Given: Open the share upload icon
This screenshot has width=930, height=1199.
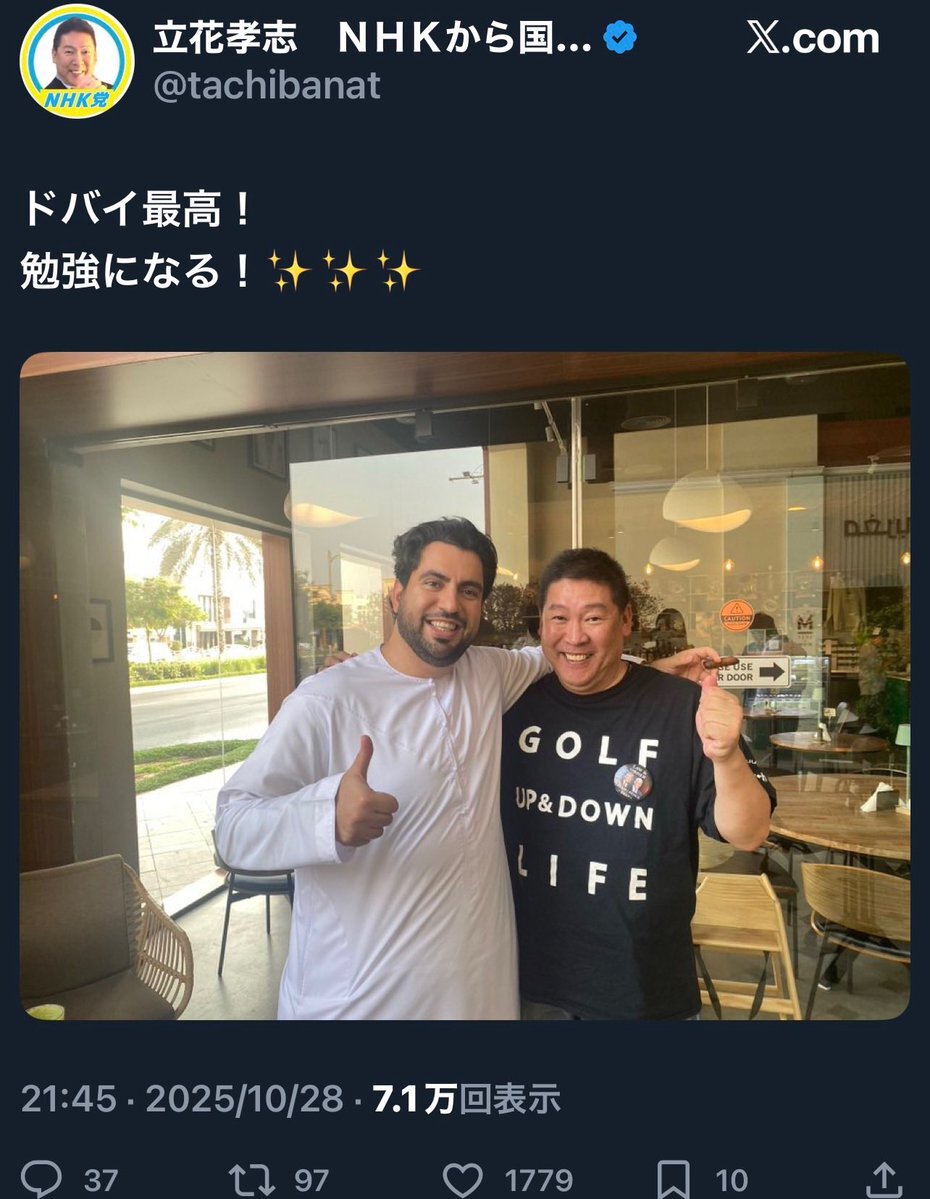Looking at the screenshot, I should [885, 1179].
